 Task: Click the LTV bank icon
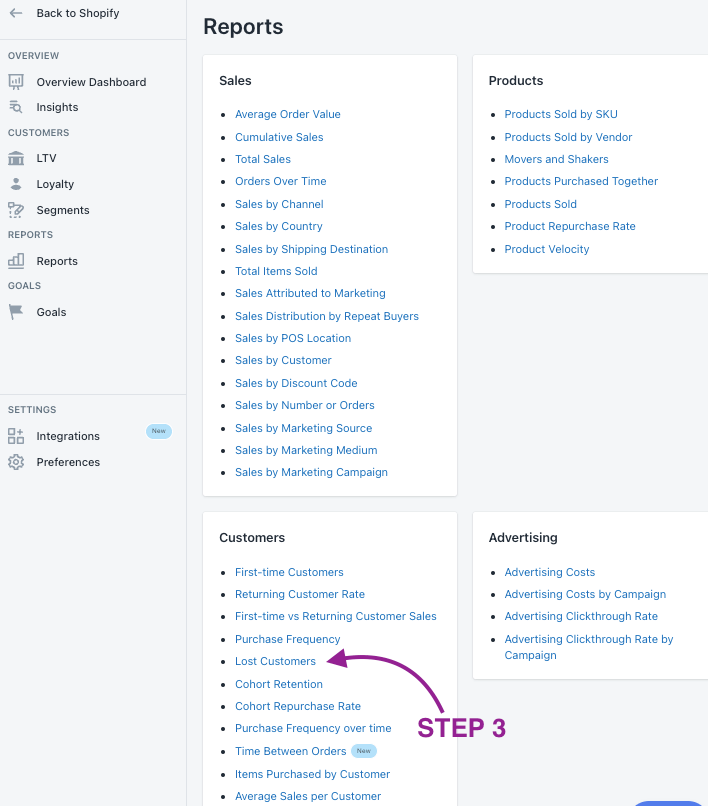16,158
